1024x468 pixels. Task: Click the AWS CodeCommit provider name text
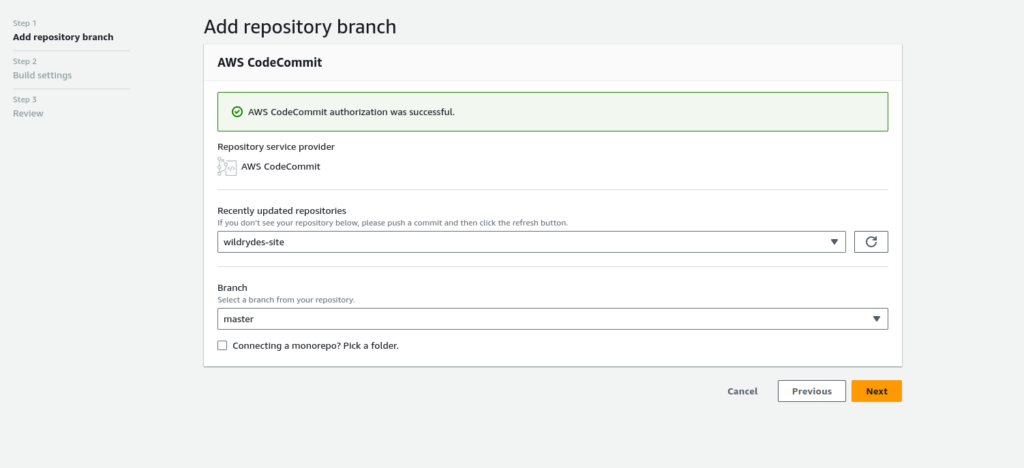pyautogui.click(x=281, y=166)
